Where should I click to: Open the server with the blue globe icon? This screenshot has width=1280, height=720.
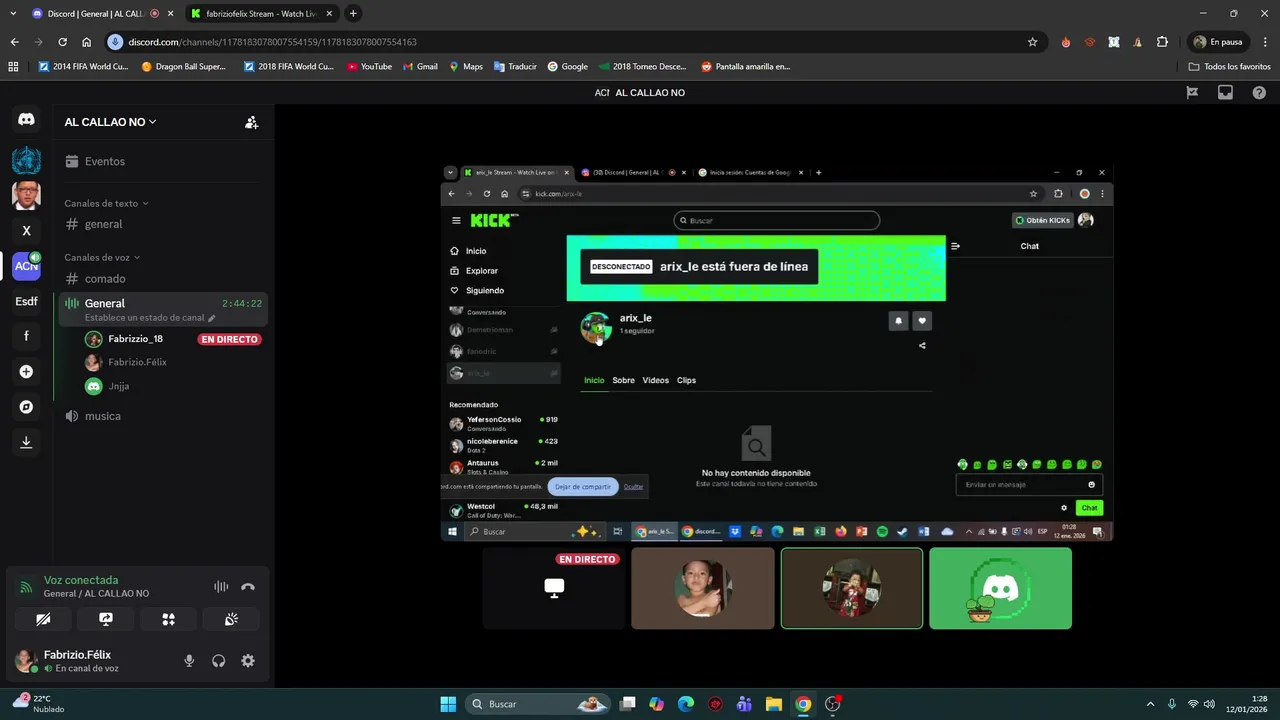click(26, 160)
